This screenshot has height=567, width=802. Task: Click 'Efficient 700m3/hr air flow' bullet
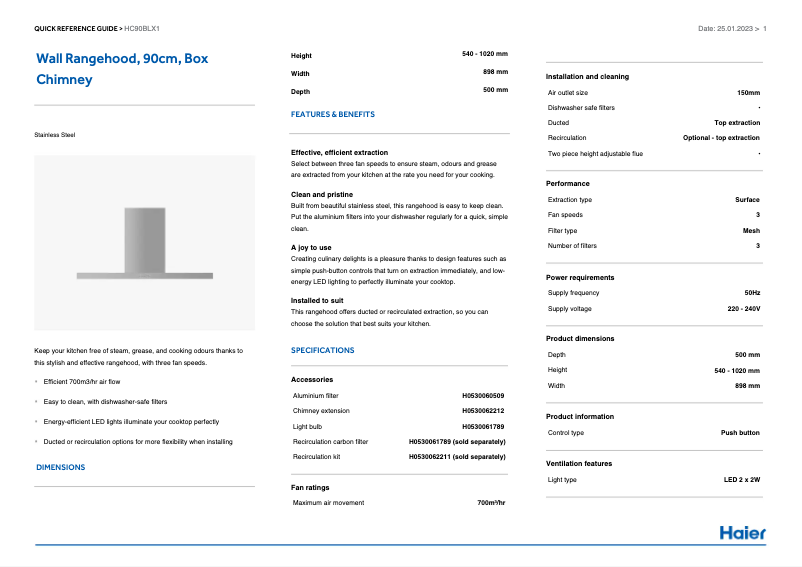click(82, 381)
